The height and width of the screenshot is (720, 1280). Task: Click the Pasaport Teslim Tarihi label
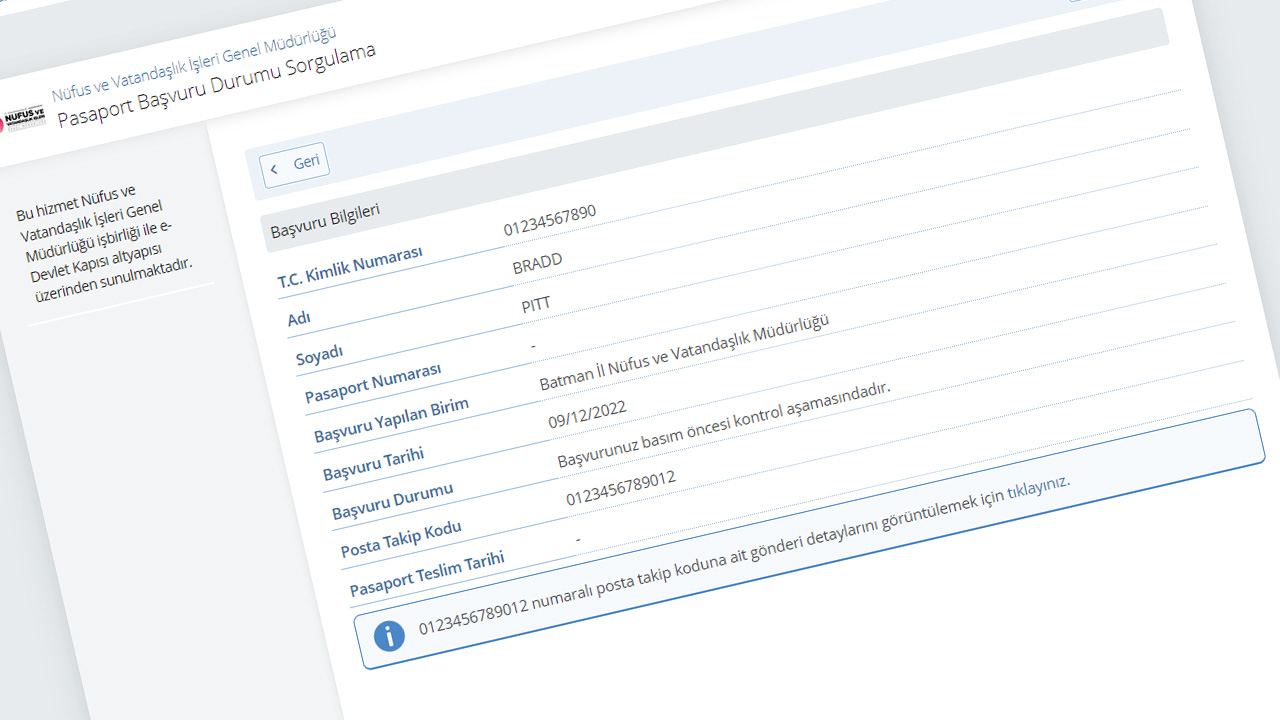coord(427,574)
